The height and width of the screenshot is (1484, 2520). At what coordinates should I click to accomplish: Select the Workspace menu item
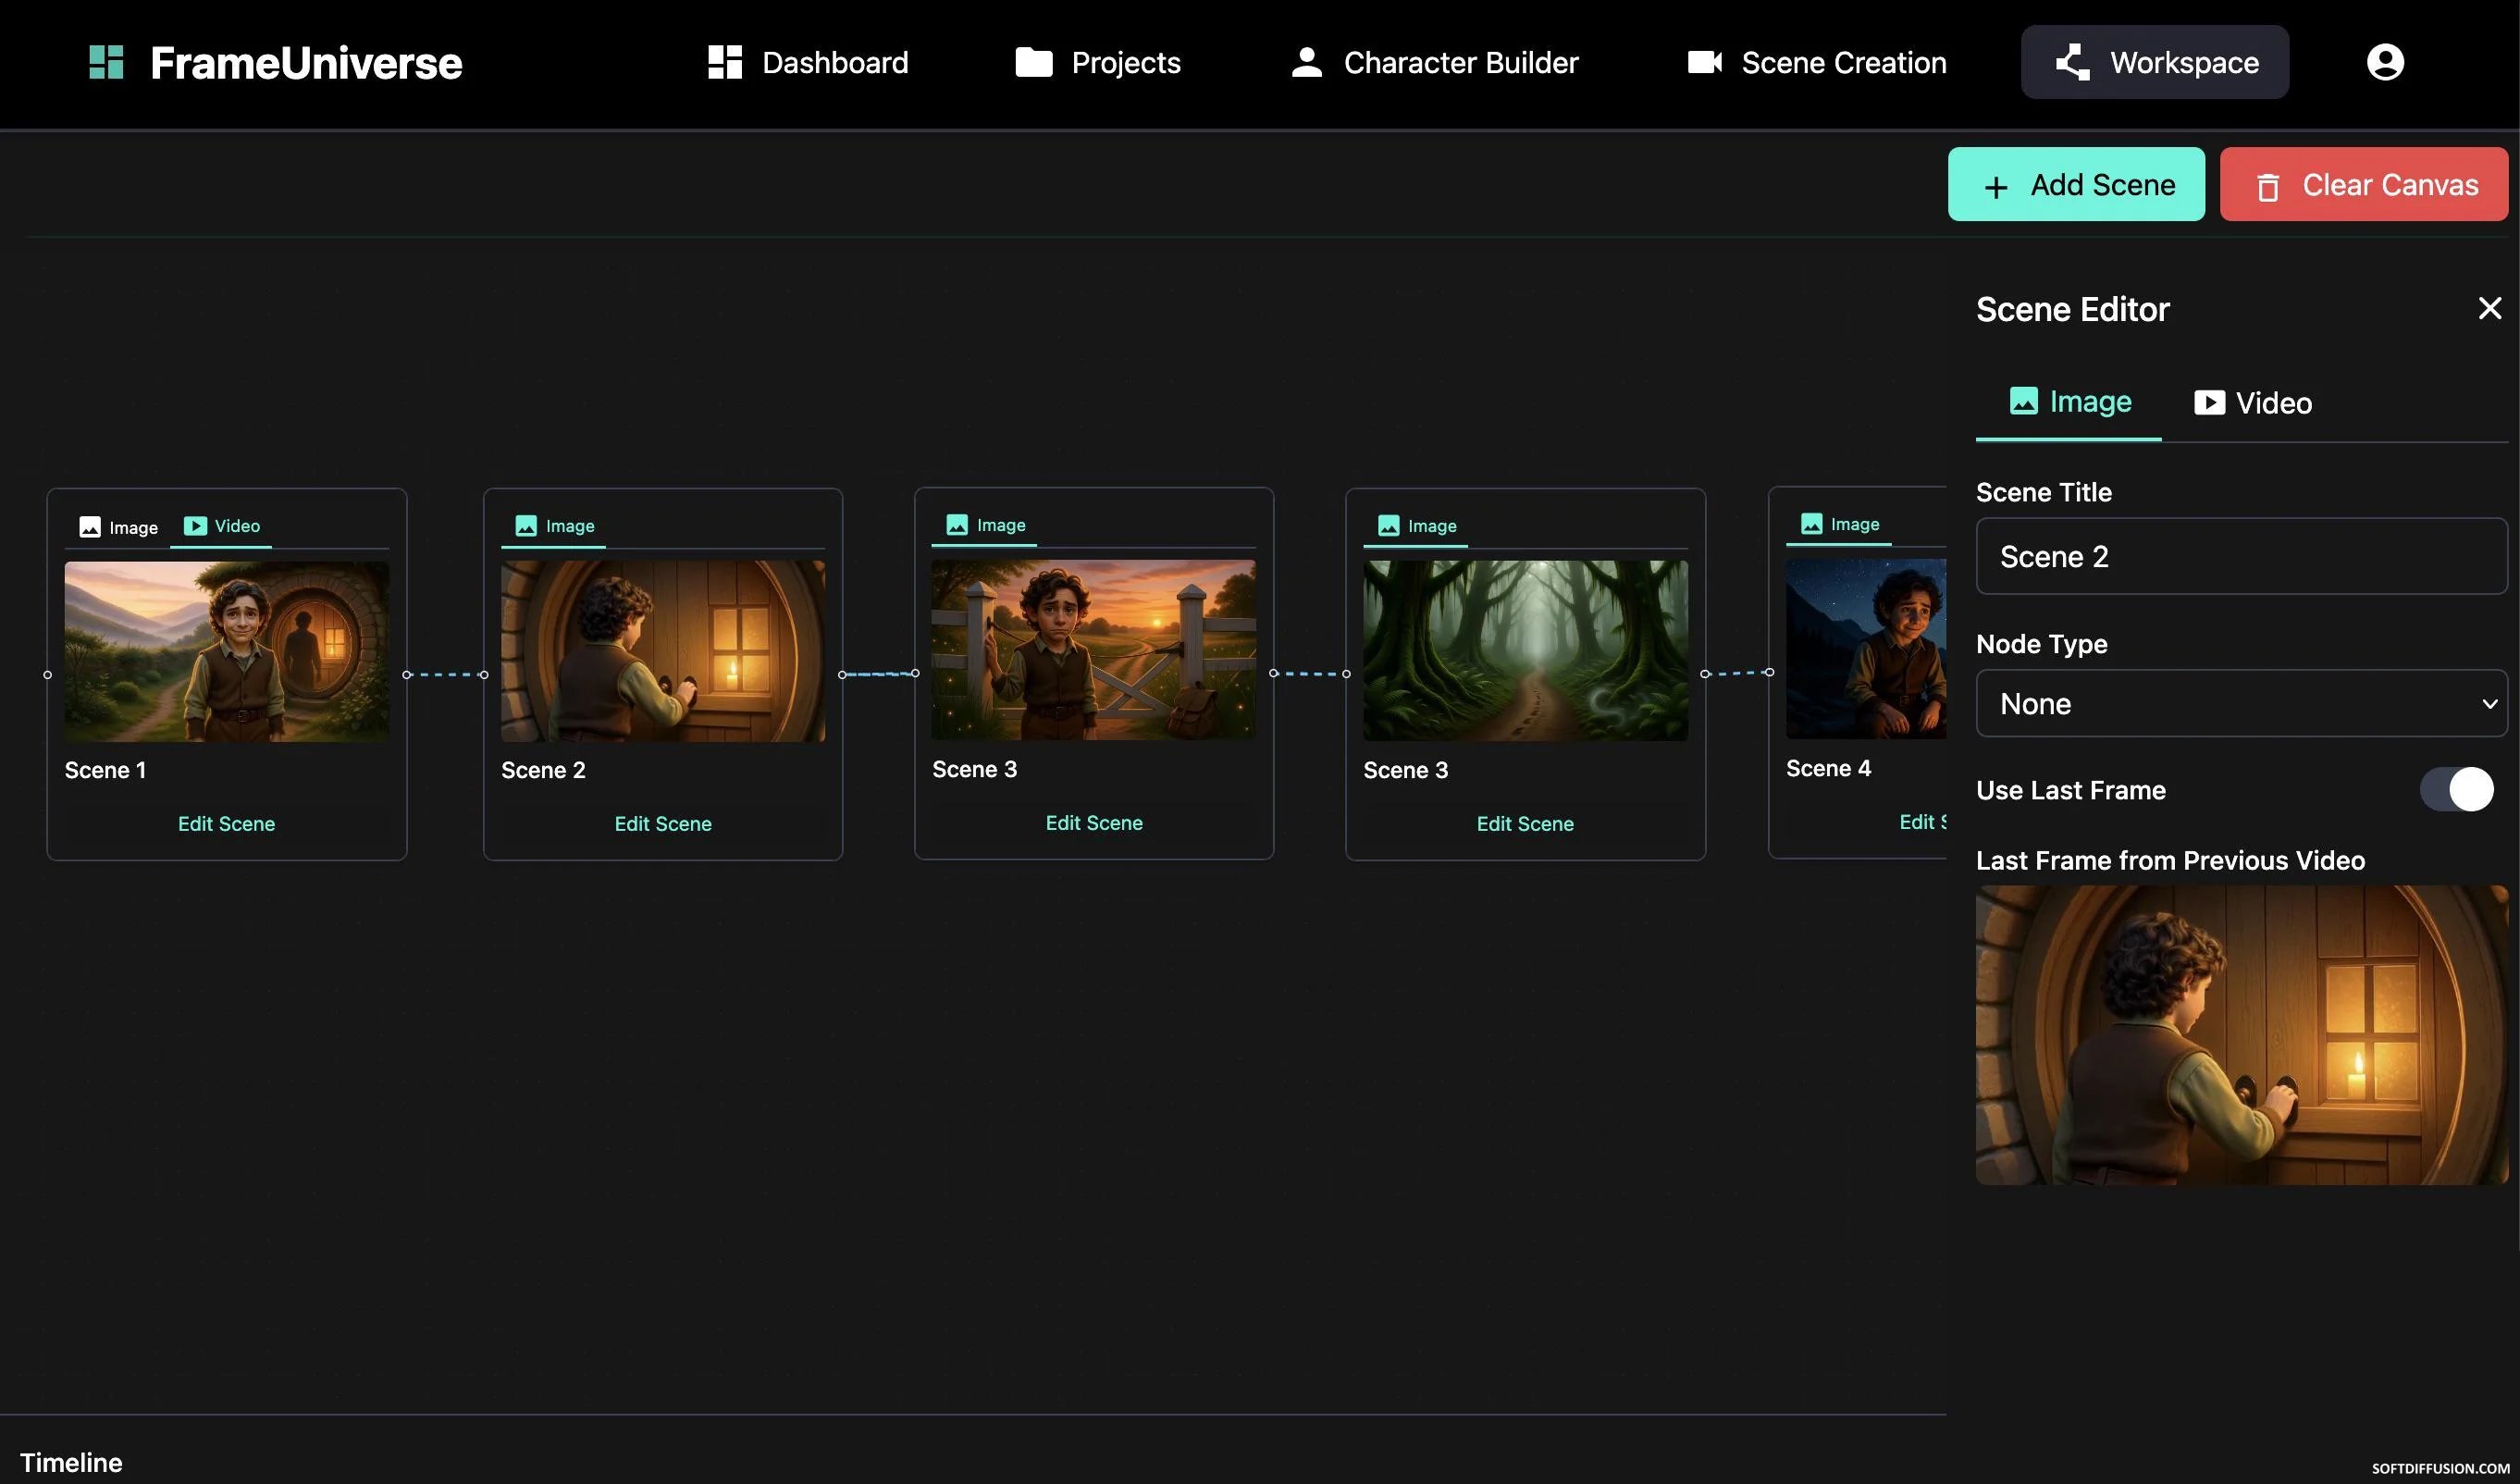pos(2155,62)
